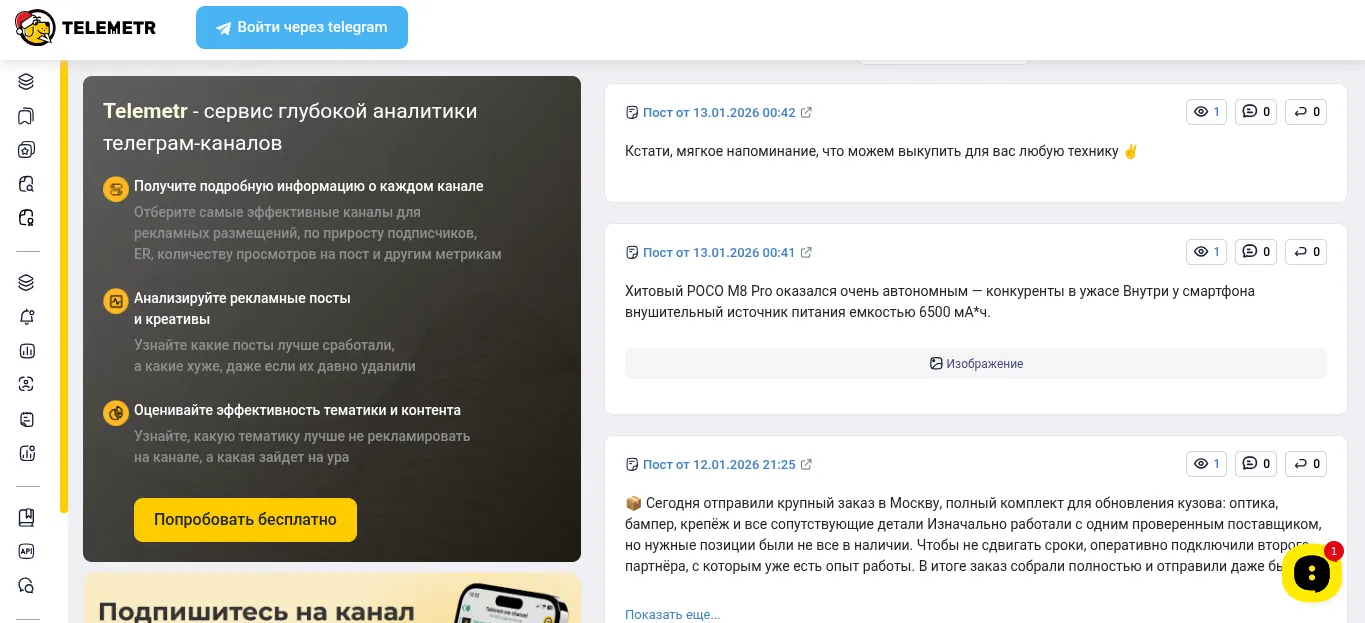Open the book guide sidebar icon
Screen dimensions: 1365x623
(x=27, y=518)
